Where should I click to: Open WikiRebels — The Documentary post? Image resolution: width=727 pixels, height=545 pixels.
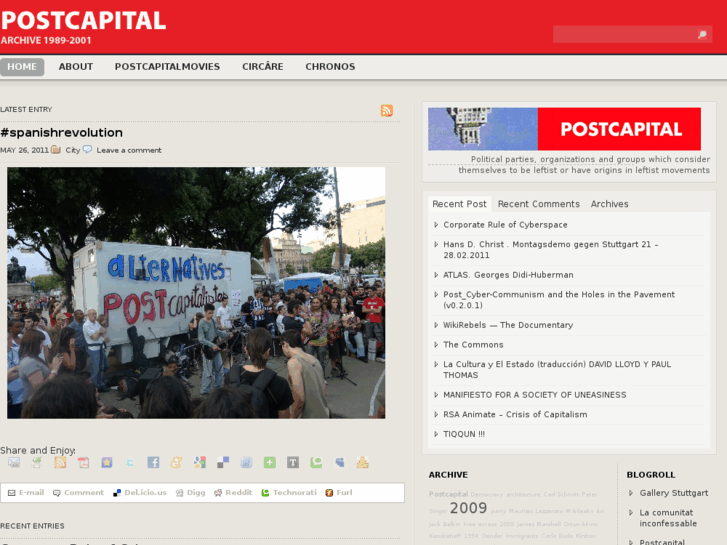point(508,325)
